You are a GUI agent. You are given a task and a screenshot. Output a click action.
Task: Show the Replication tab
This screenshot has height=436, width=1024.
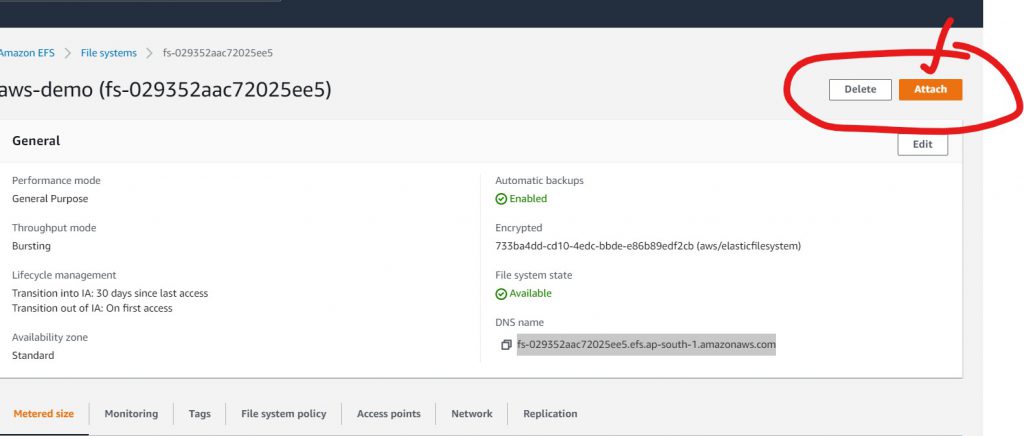pos(550,414)
